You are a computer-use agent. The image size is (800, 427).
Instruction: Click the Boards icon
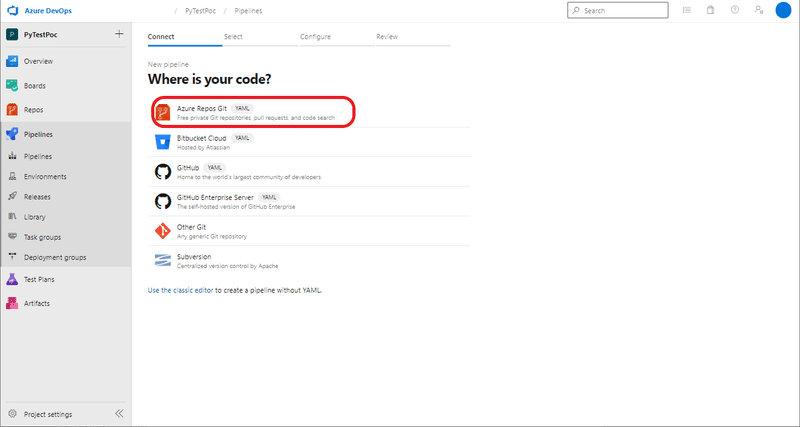tap(12, 86)
